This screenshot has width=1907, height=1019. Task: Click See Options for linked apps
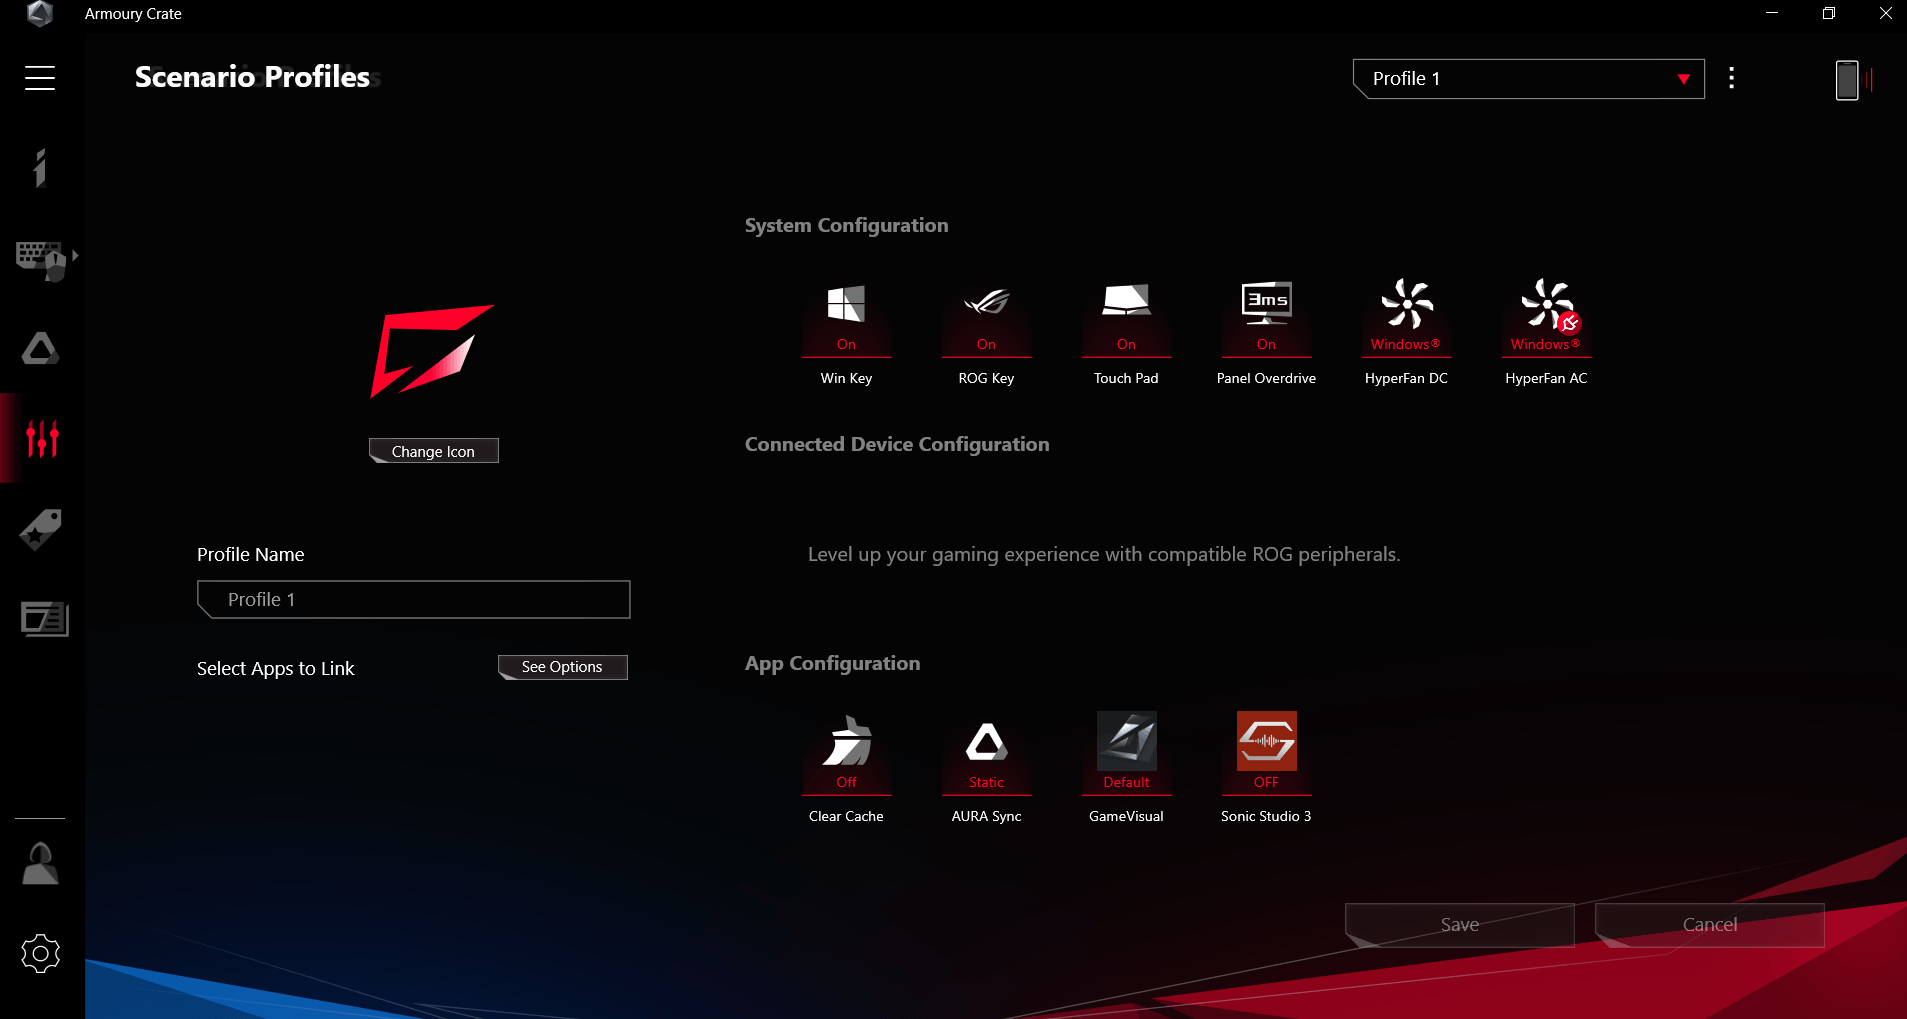coord(563,667)
